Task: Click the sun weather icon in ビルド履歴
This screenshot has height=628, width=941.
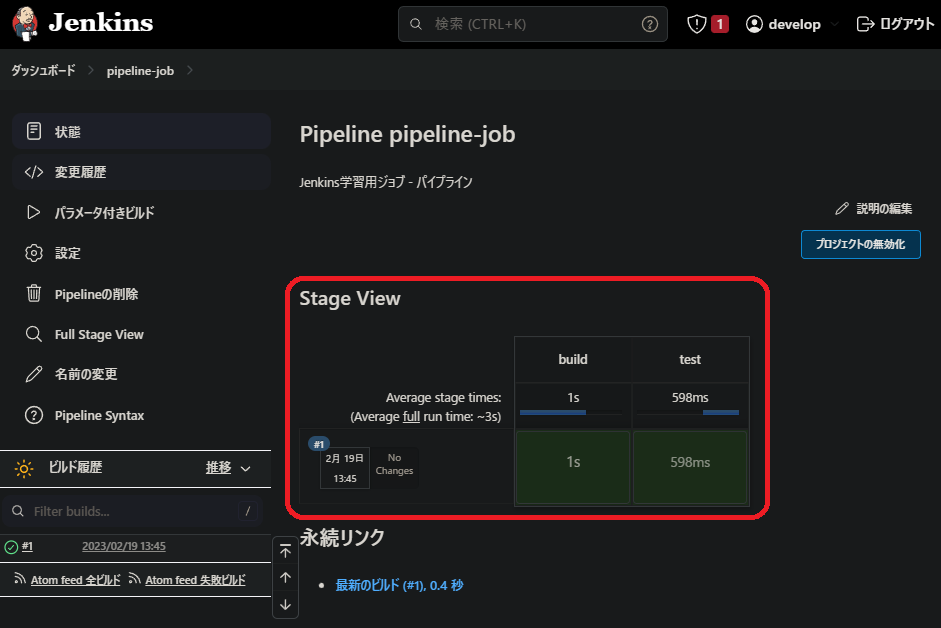Action: pyautogui.click(x=24, y=468)
